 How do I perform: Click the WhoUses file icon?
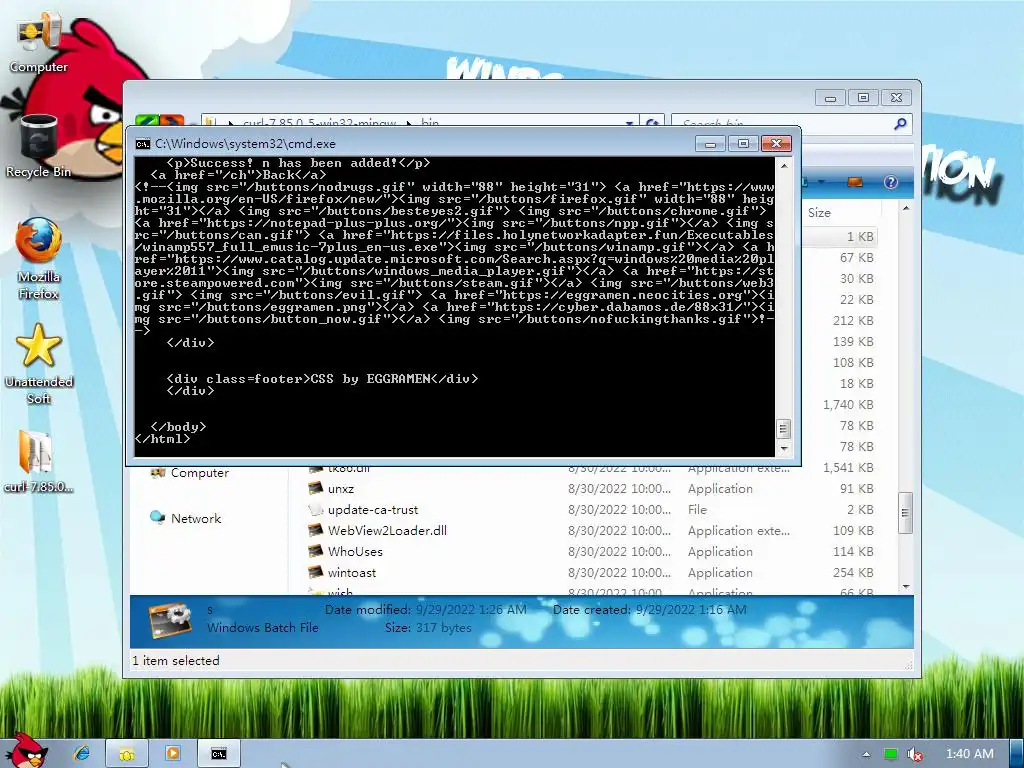tap(315, 551)
